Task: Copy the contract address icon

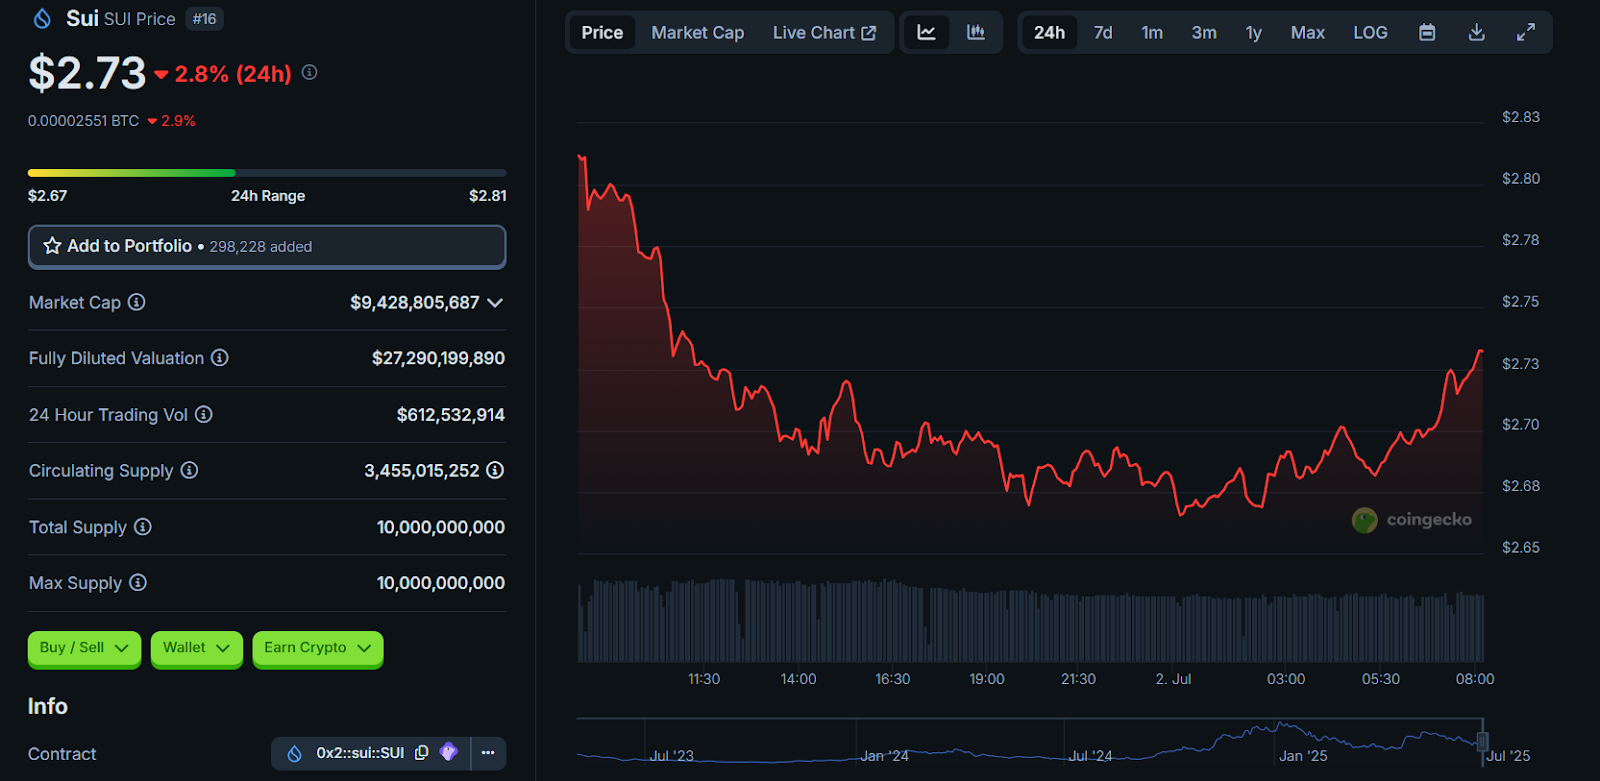Action: pyautogui.click(x=422, y=753)
